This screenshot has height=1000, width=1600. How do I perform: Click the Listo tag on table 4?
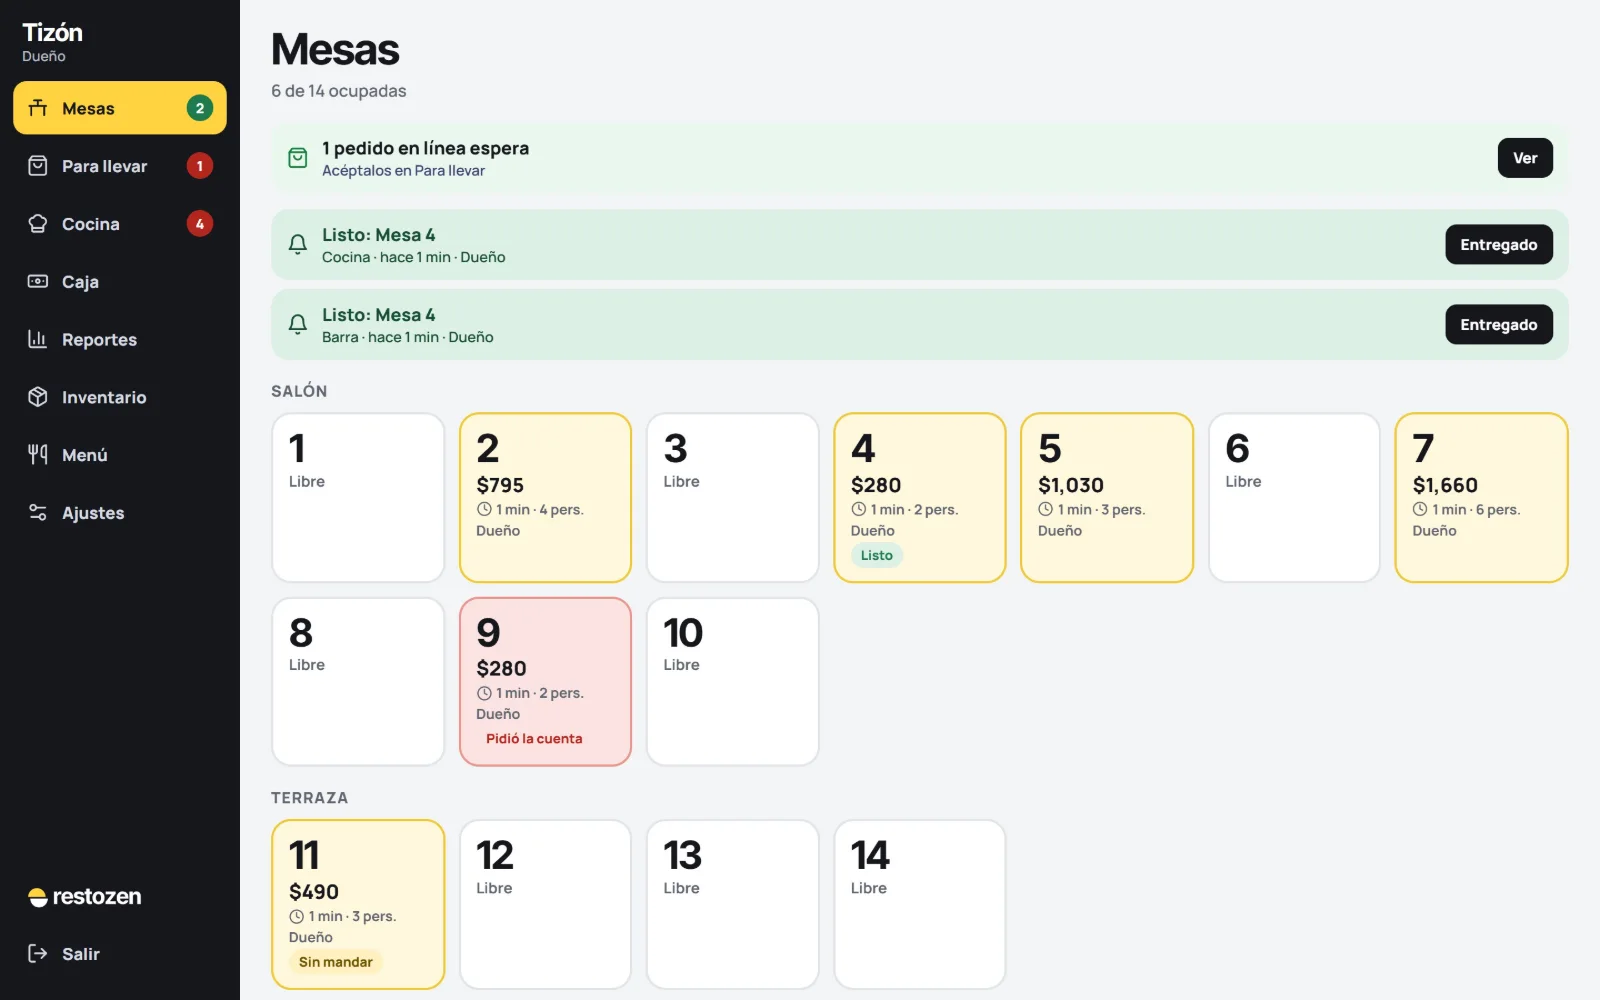pyautogui.click(x=877, y=556)
